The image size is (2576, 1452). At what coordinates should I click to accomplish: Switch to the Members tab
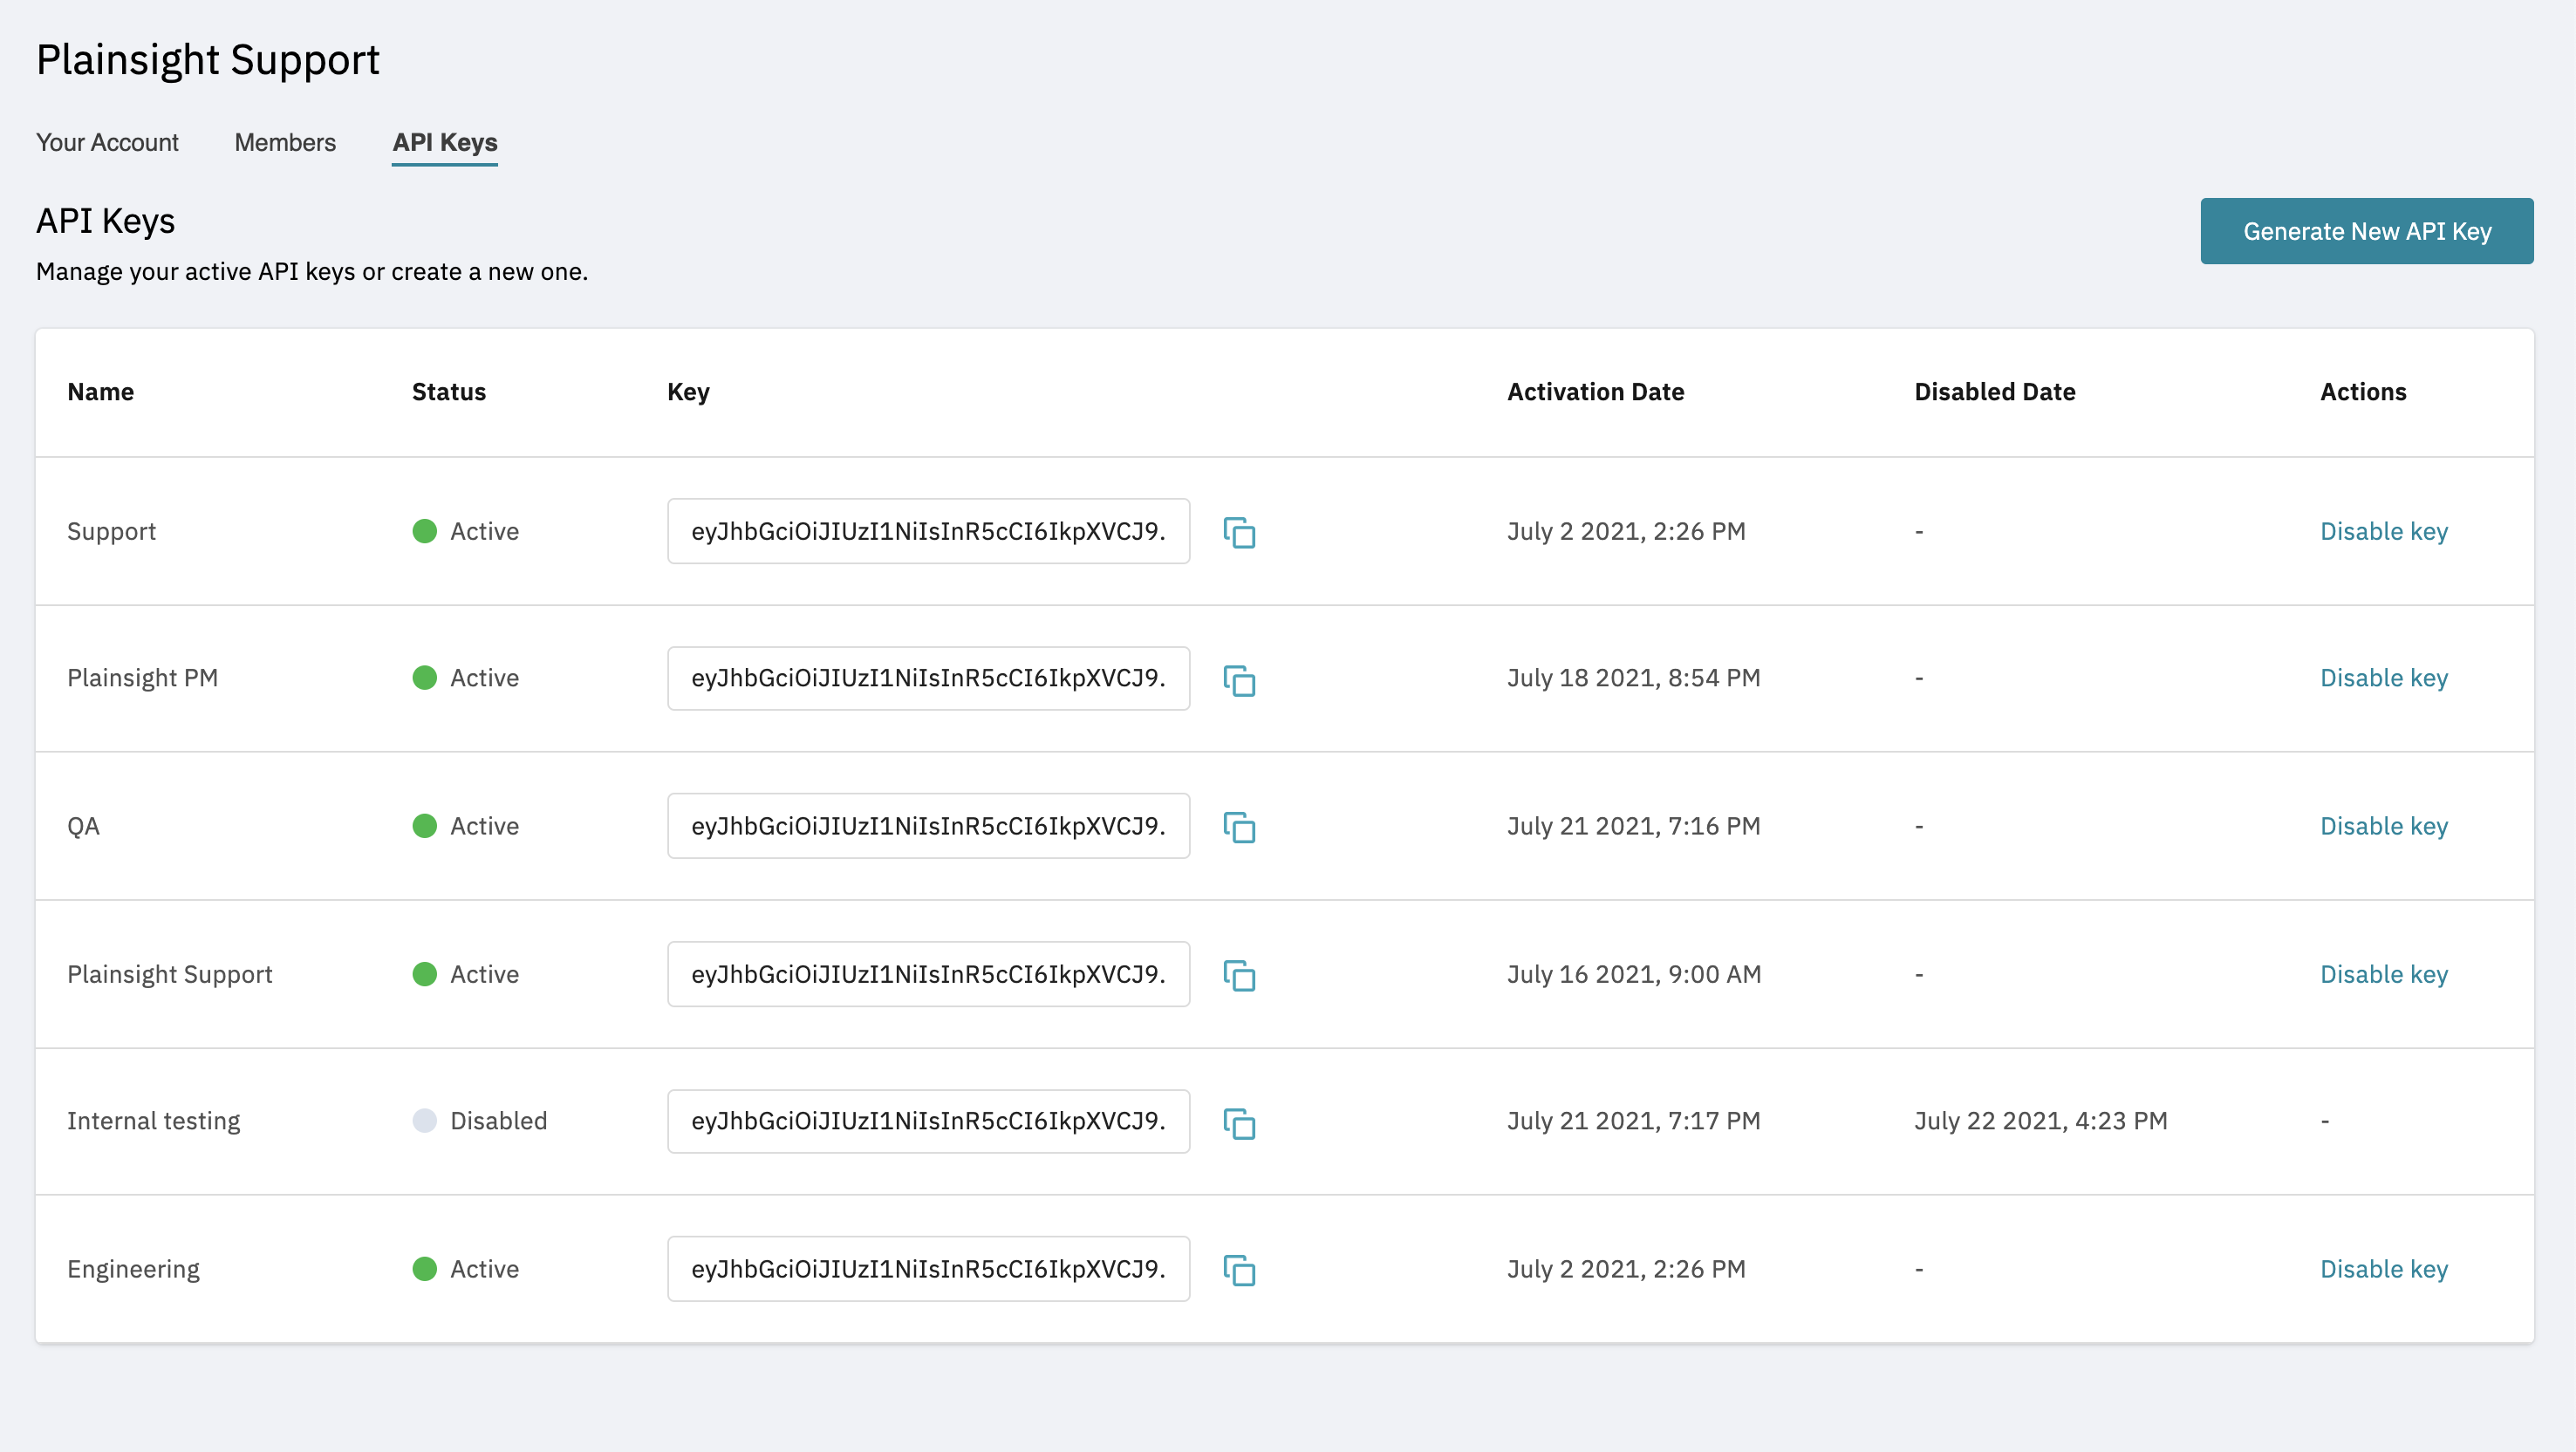[x=285, y=142]
